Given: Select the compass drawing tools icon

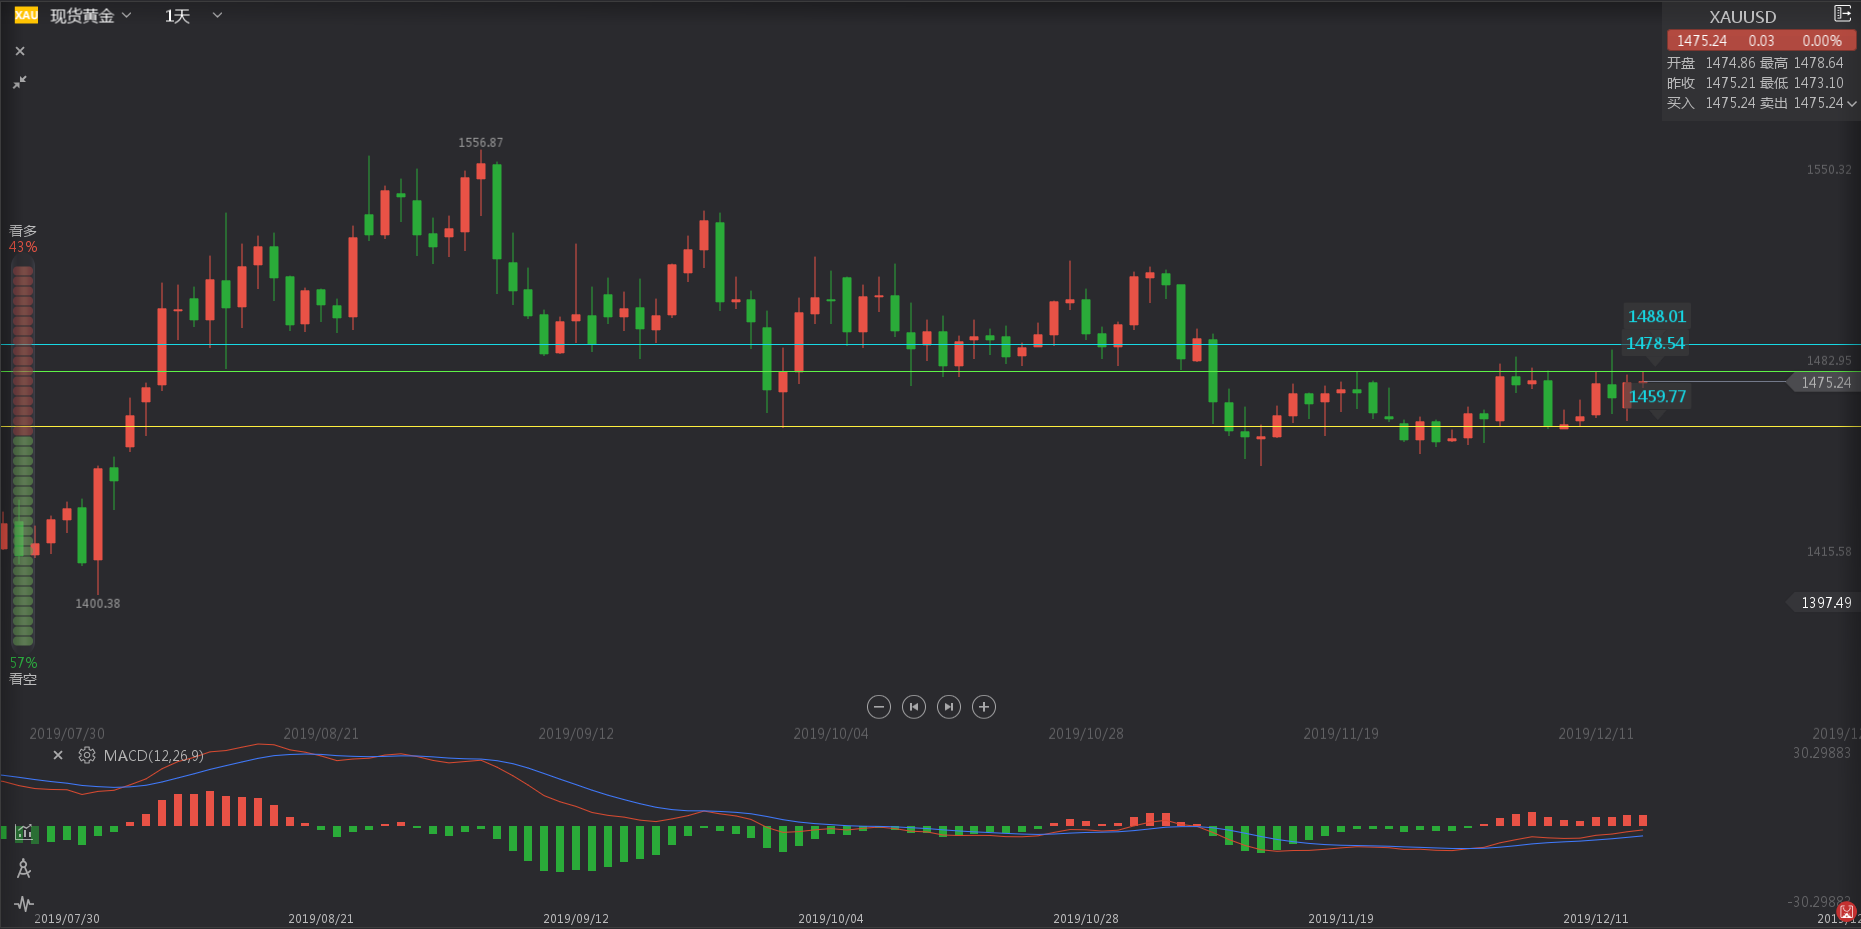Looking at the screenshot, I should coord(24,868).
